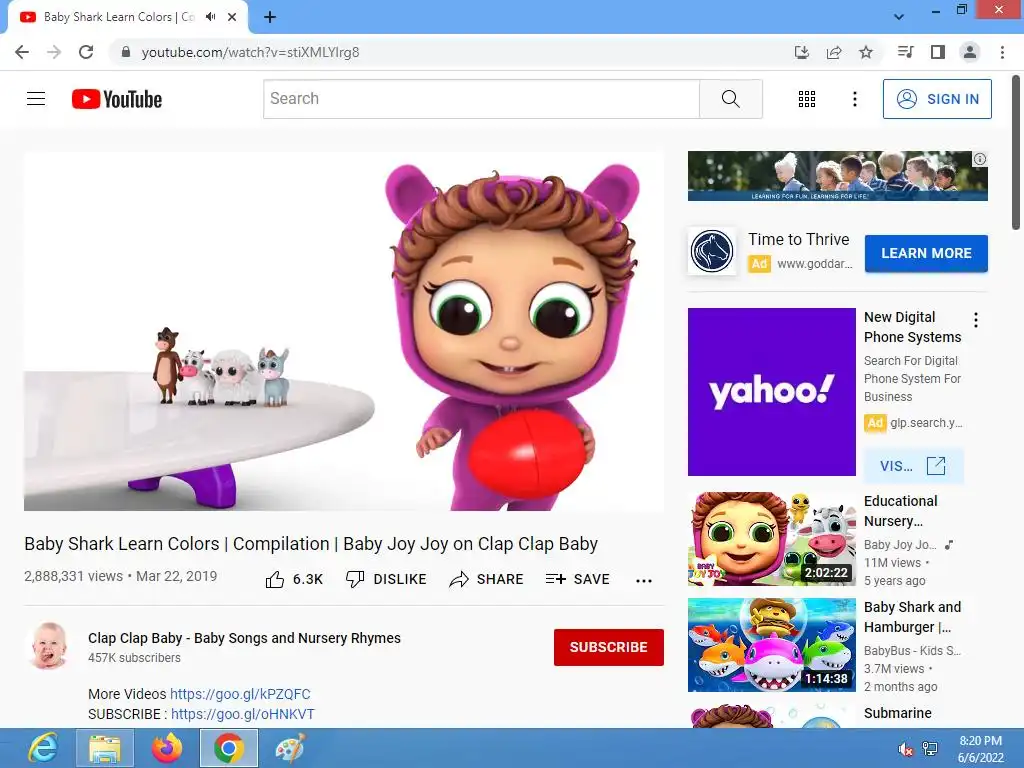This screenshot has width=1024, height=768.
Task: Install app icon in address bar
Action: coord(802,52)
